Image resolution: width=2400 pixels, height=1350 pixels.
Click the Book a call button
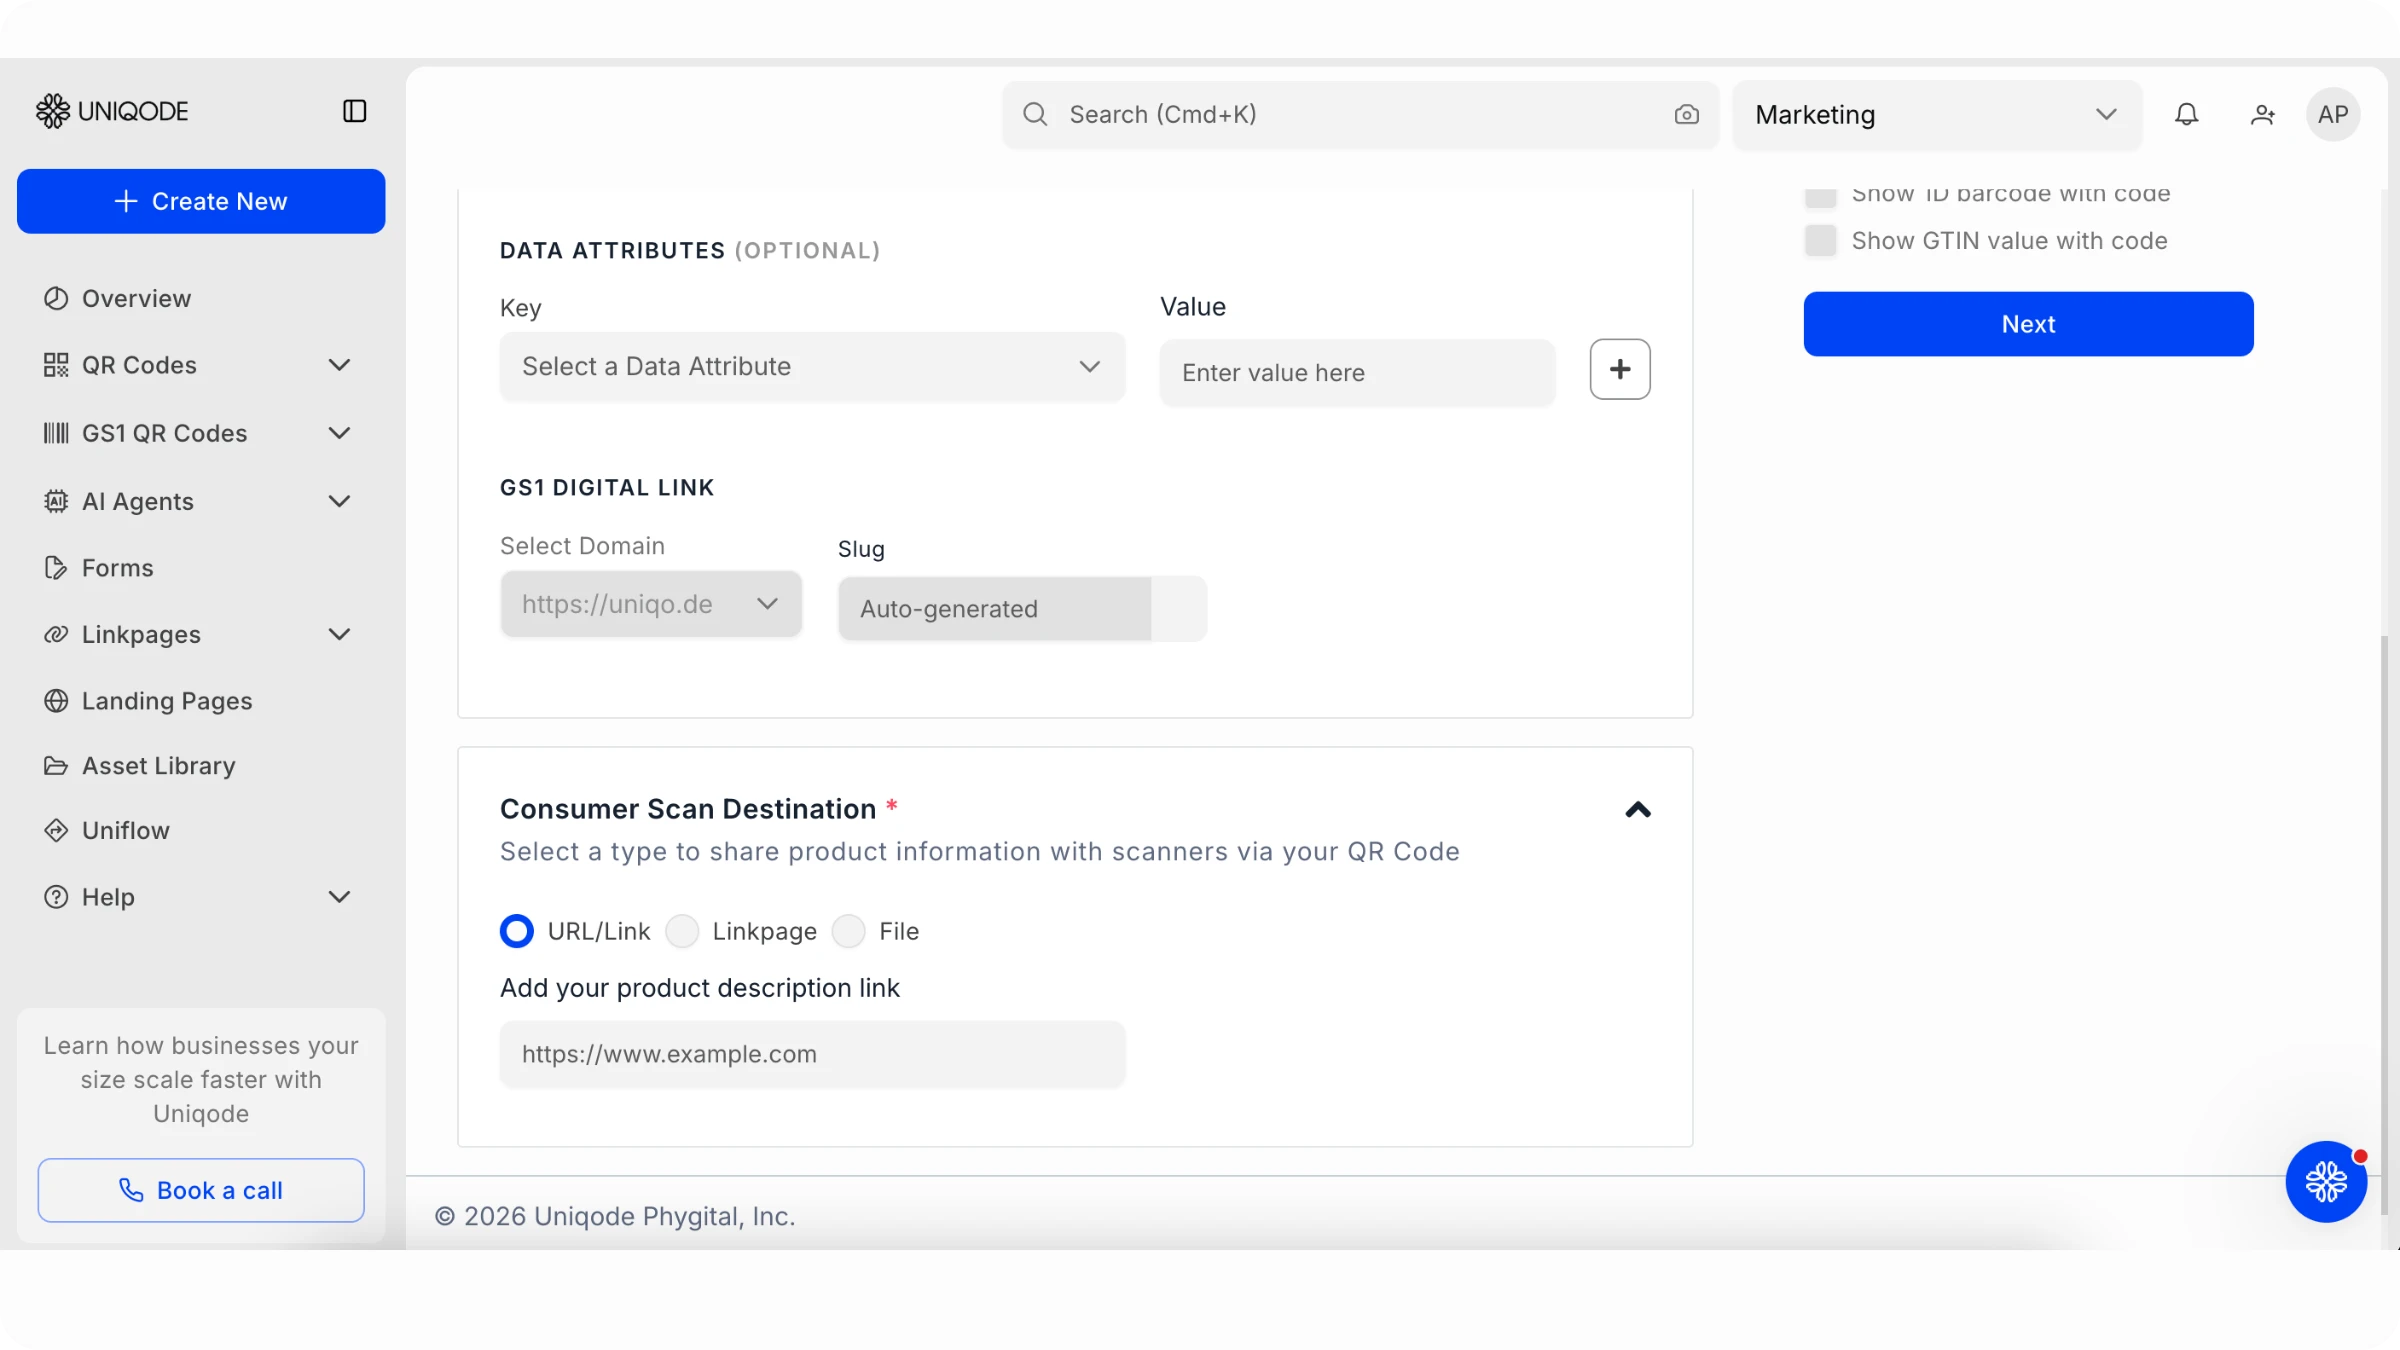tap(201, 1190)
